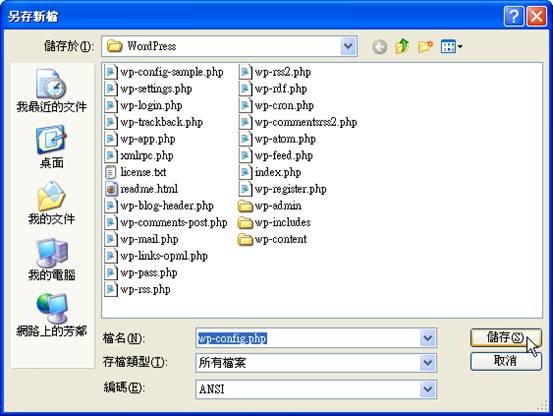Select the wp-login.php file
The height and width of the screenshot is (416, 553).
144,105
